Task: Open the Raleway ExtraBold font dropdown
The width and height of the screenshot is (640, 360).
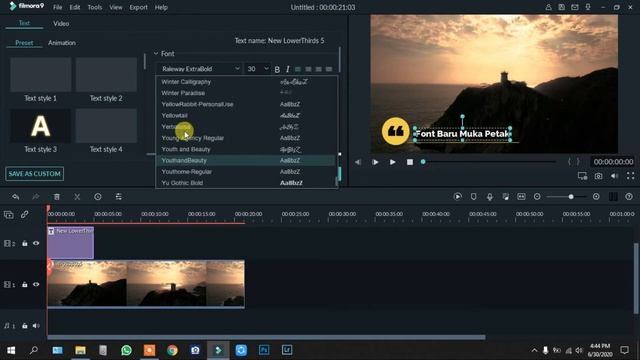Action: (x=200, y=69)
